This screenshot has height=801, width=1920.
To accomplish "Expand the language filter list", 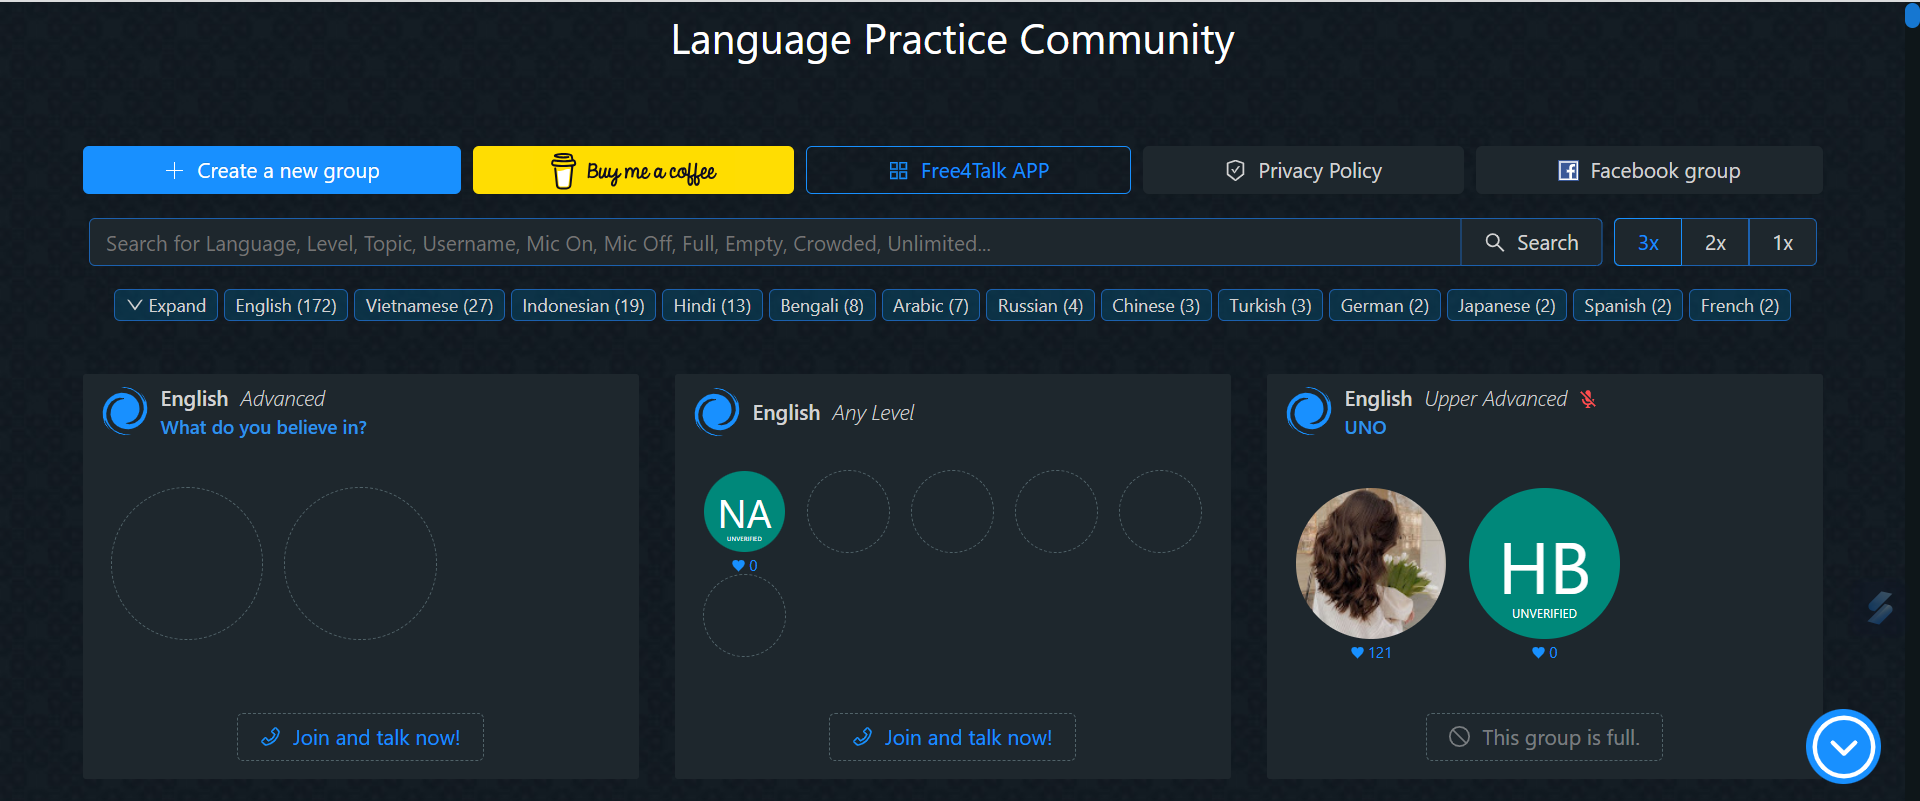I will pyautogui.click(x=166, y=306).
